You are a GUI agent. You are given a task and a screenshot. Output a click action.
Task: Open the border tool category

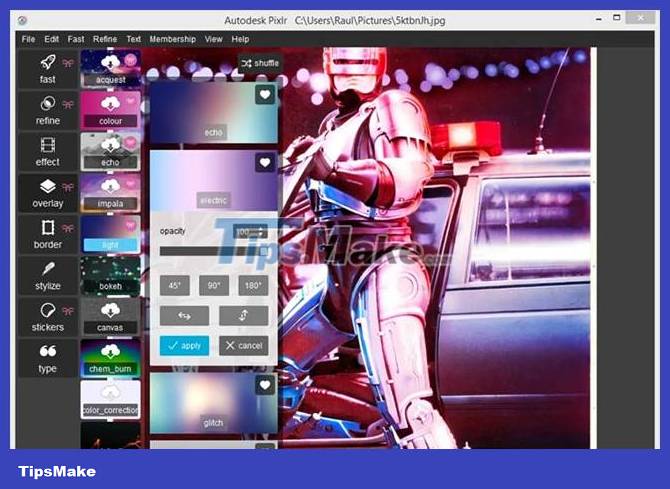pyautogui.click(x=47, y=234)
